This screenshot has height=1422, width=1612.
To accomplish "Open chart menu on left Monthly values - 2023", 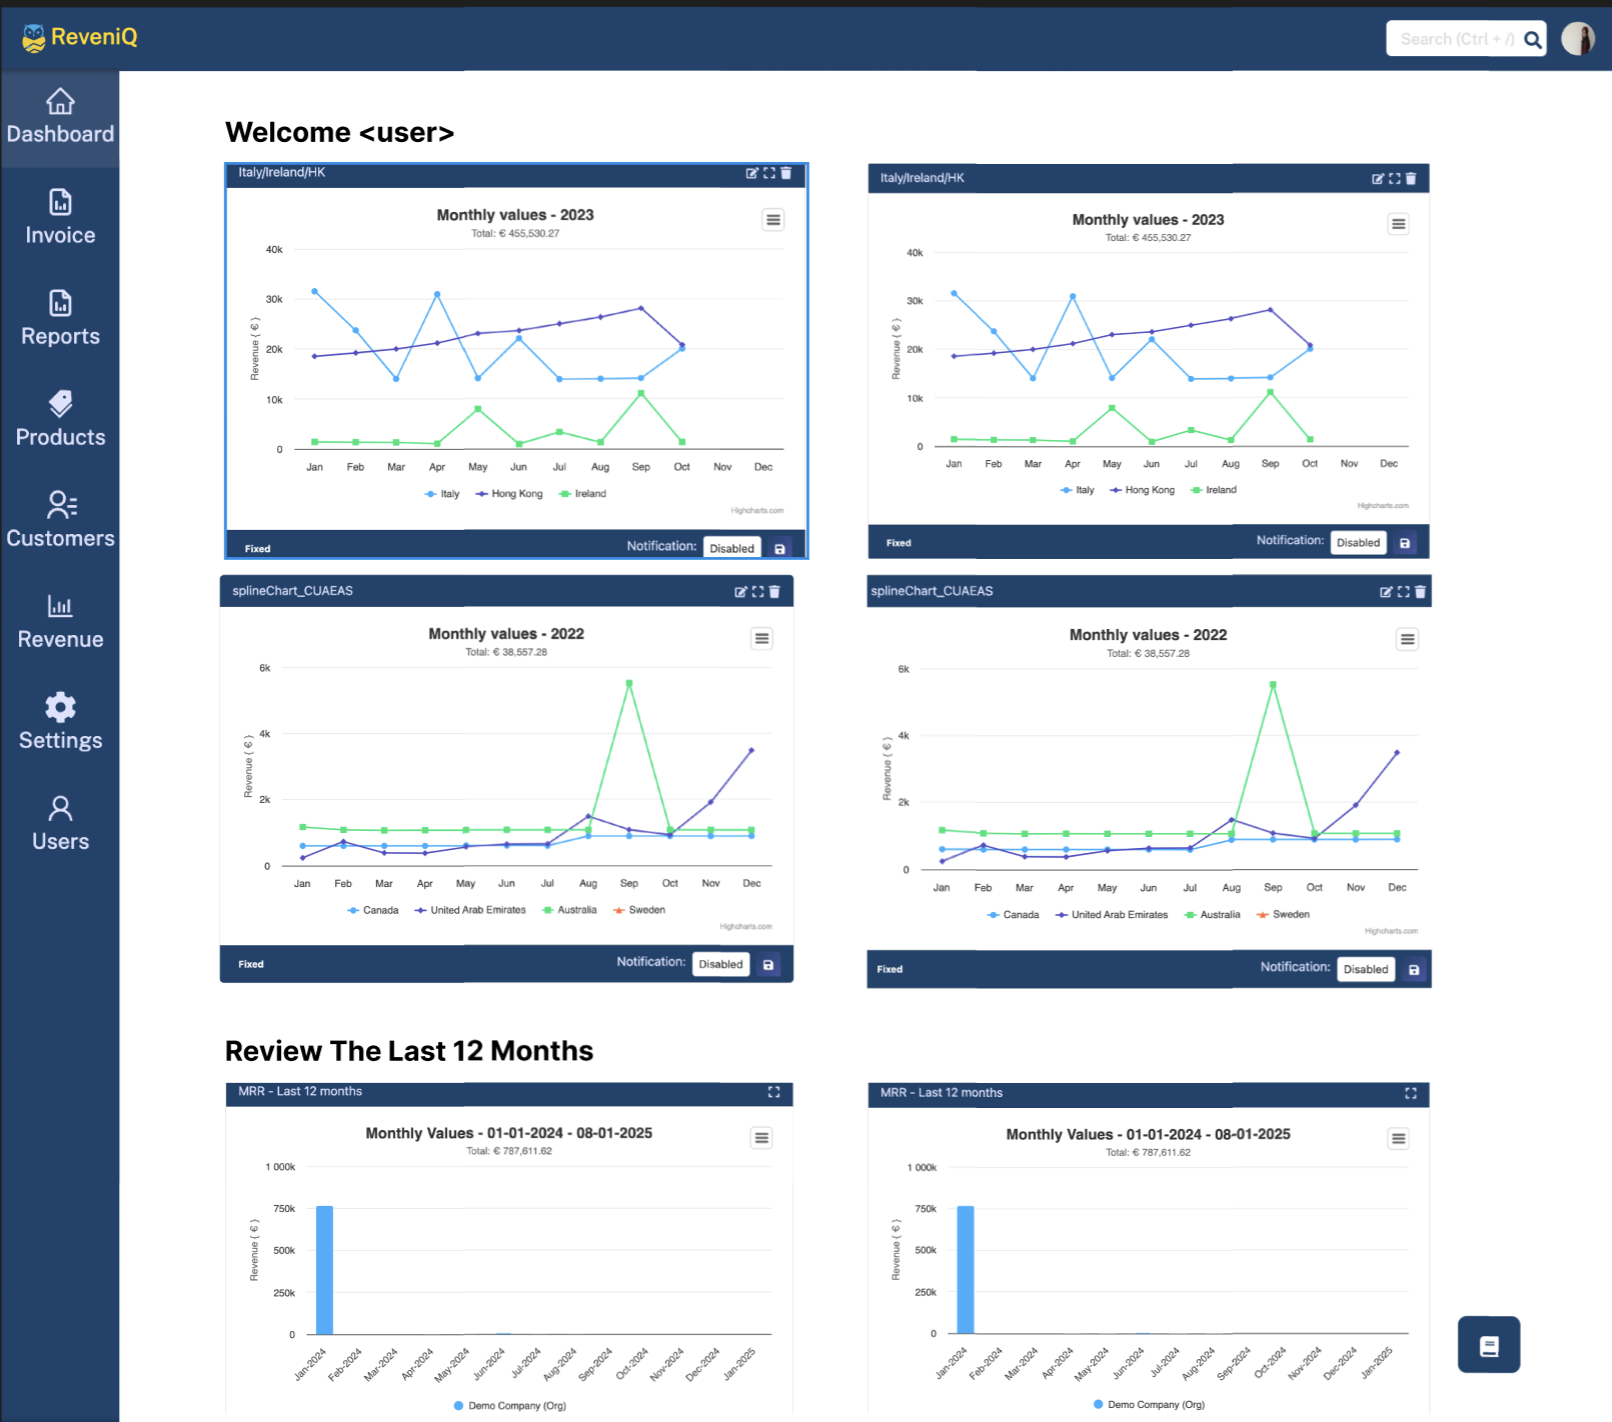I will (x=773, y=220).
